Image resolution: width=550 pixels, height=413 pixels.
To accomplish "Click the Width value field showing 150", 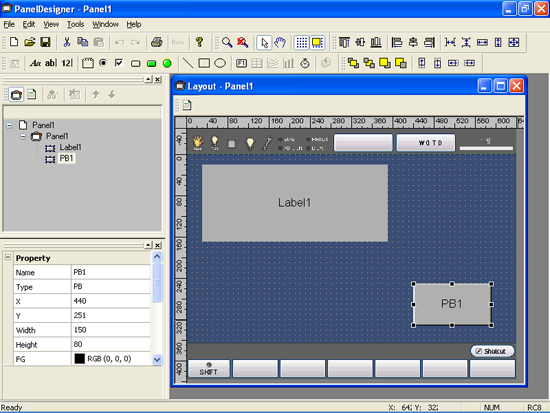I will [111, 330].
